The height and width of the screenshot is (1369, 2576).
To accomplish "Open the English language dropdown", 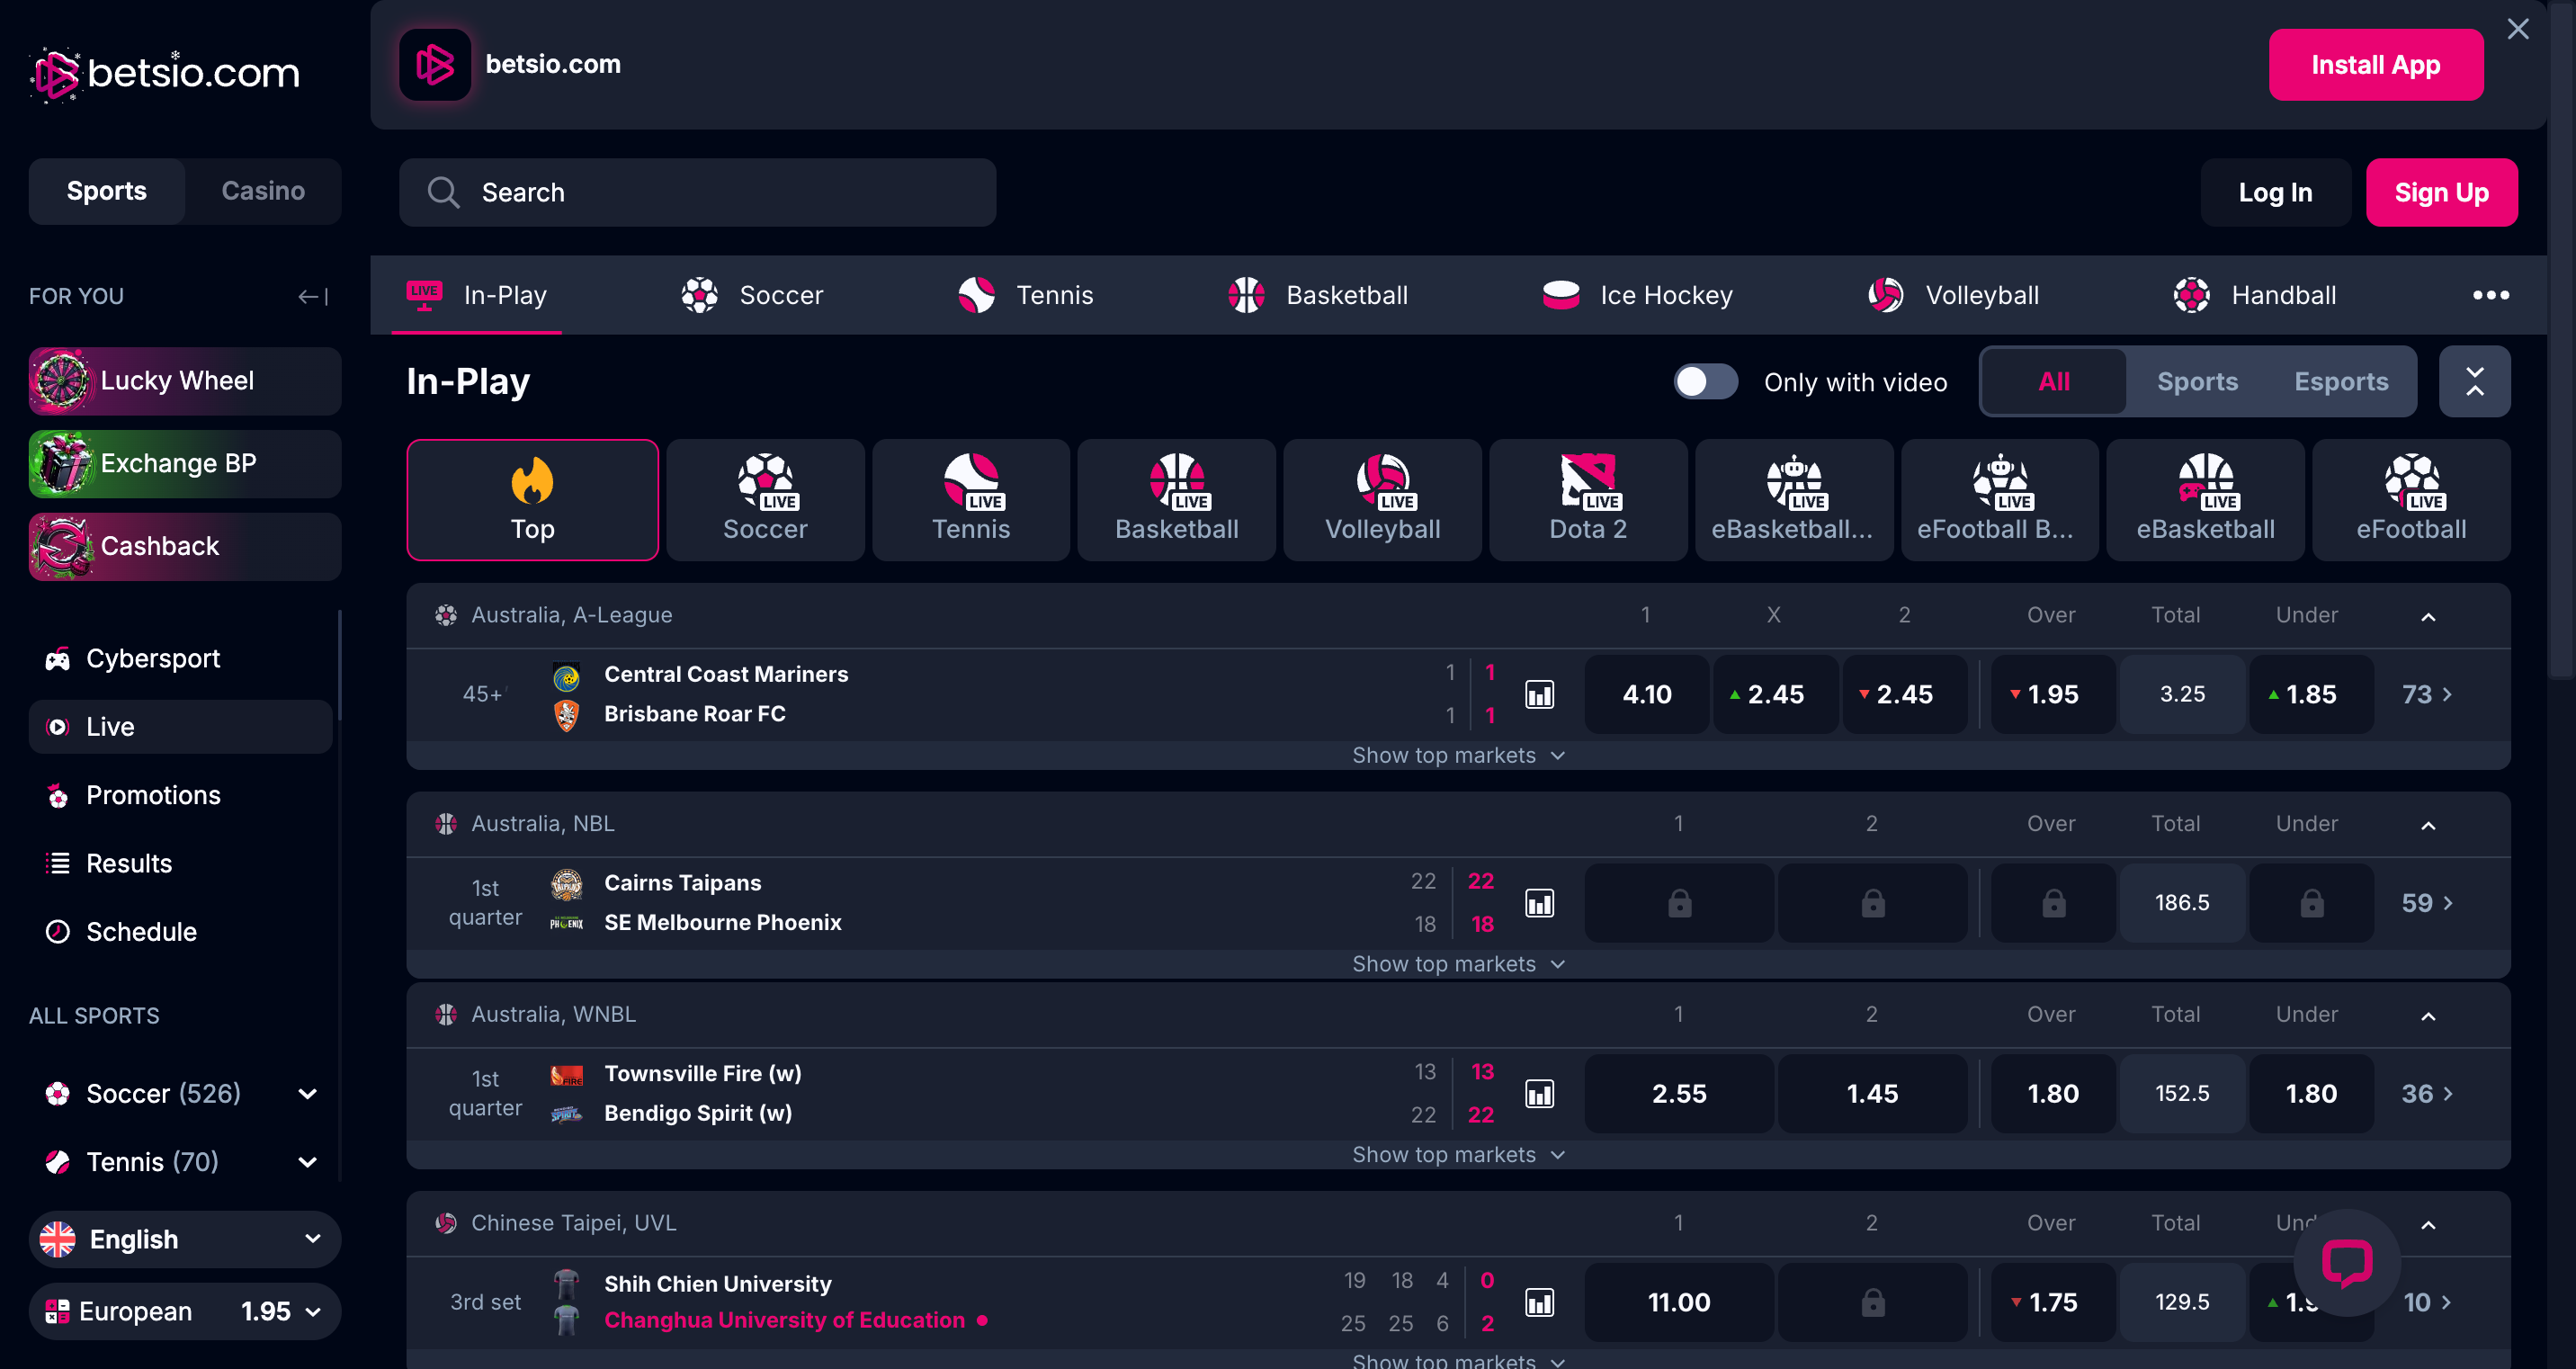I will coord(185,1239).
